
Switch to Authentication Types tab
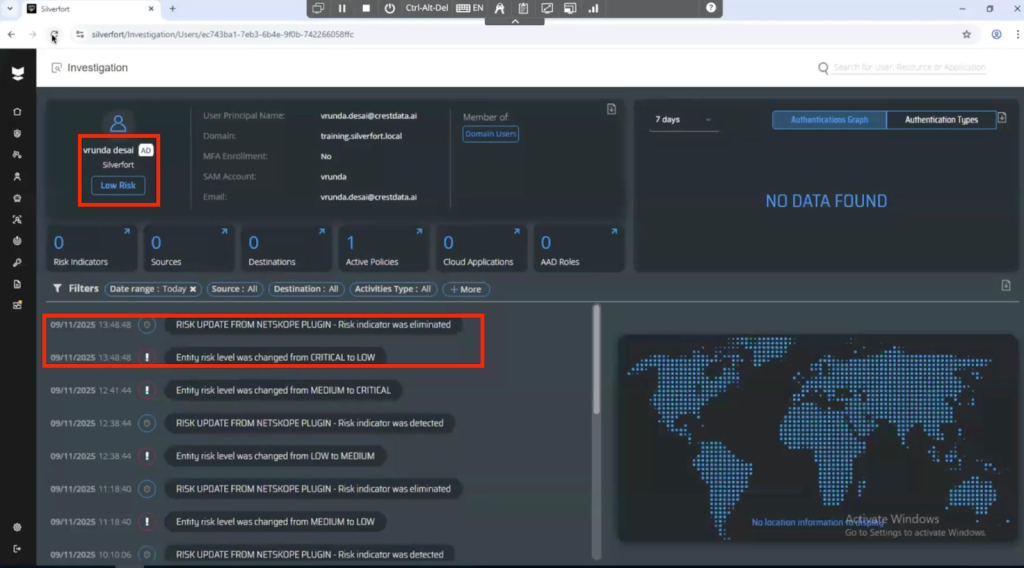point(941,119)
